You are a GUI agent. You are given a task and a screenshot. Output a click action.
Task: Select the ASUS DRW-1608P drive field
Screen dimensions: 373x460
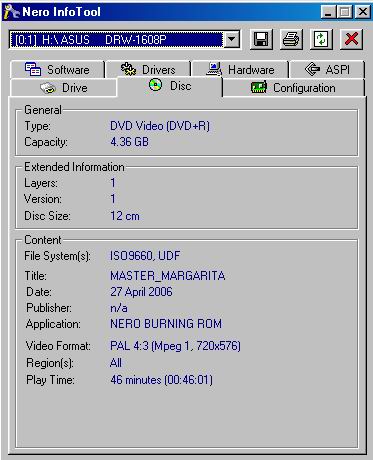(116, 40)
